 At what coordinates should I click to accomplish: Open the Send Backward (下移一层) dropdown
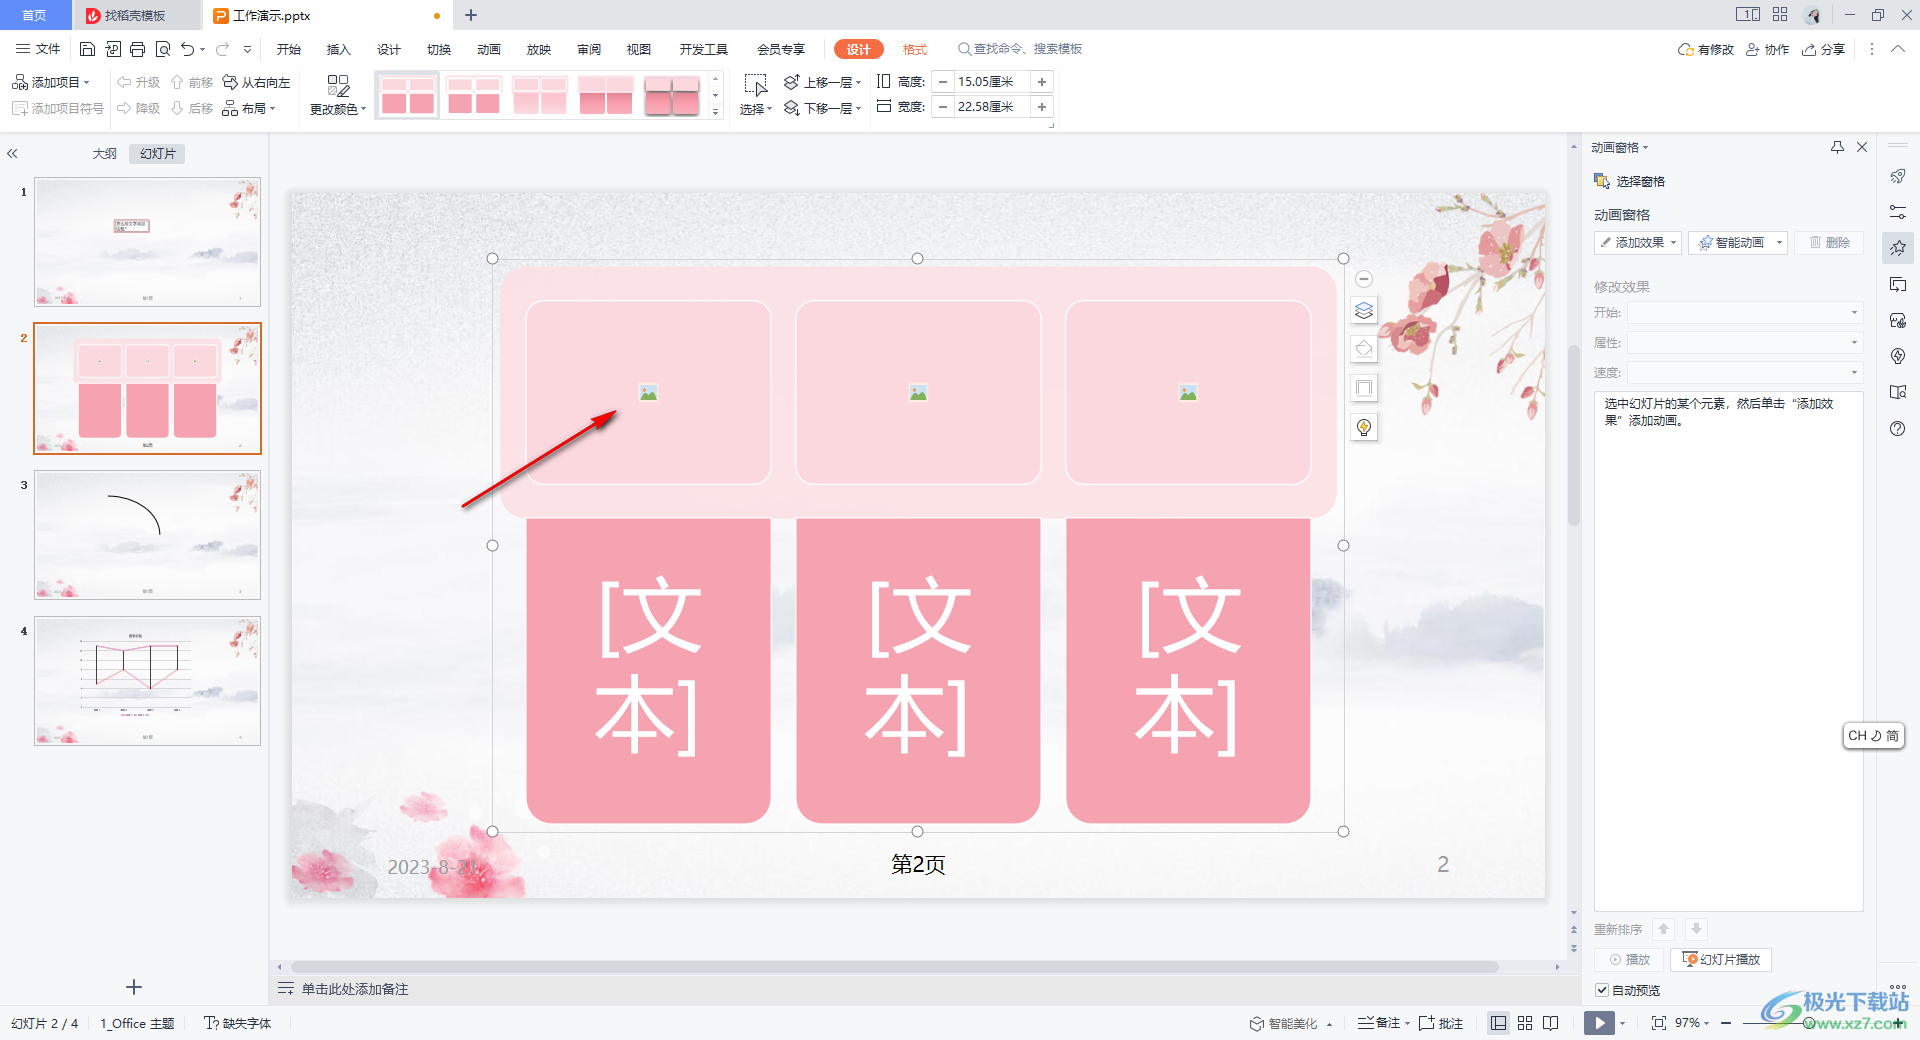[x=823, y=108]
